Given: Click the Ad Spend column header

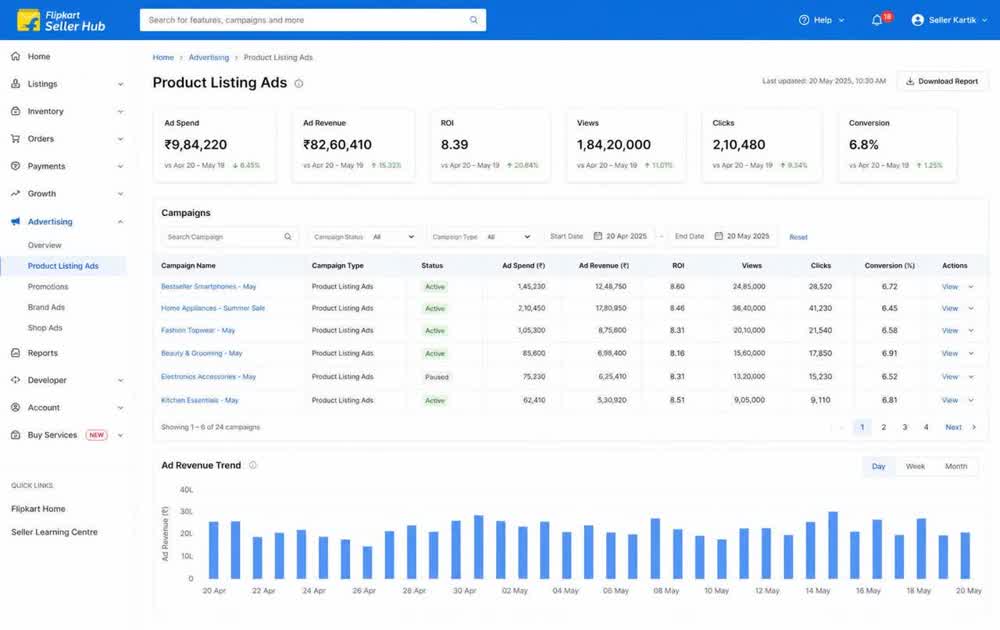Looking at the screenshot, I should [x=523, y=265].
